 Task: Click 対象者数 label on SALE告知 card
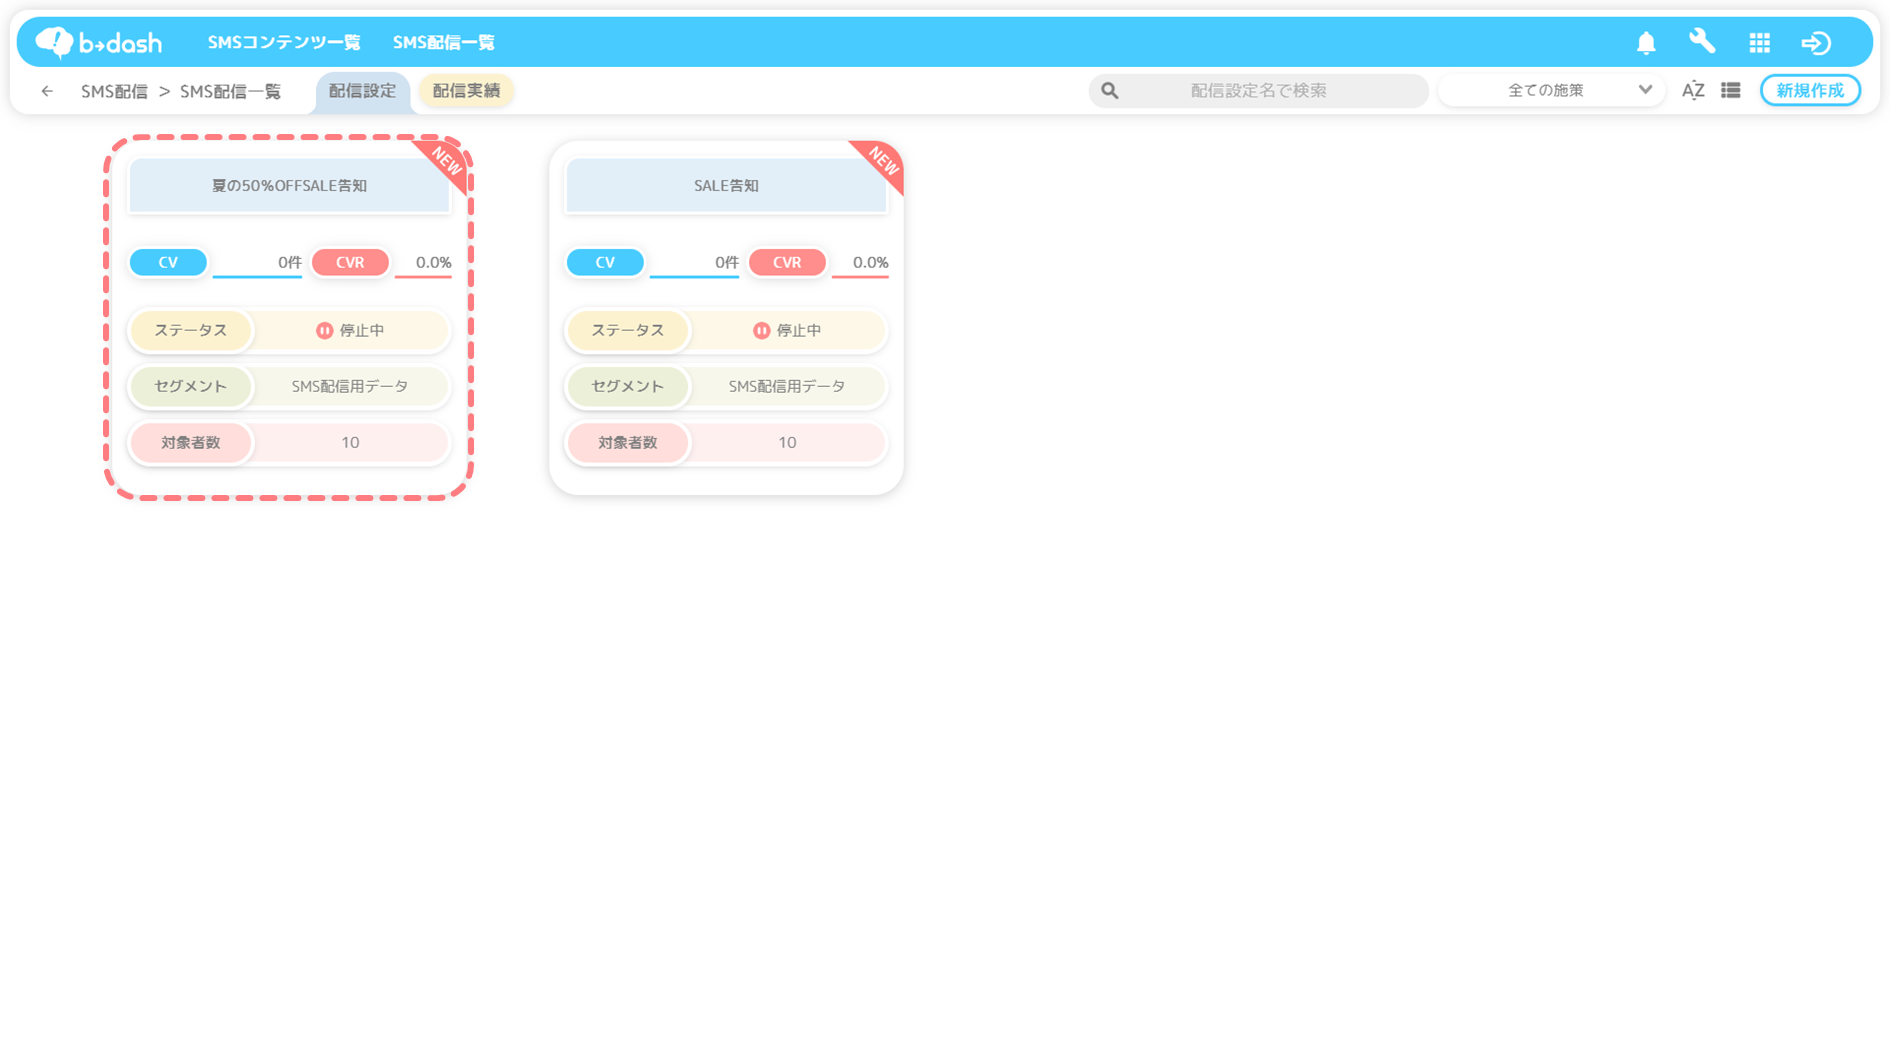click(x=628, y=442)
